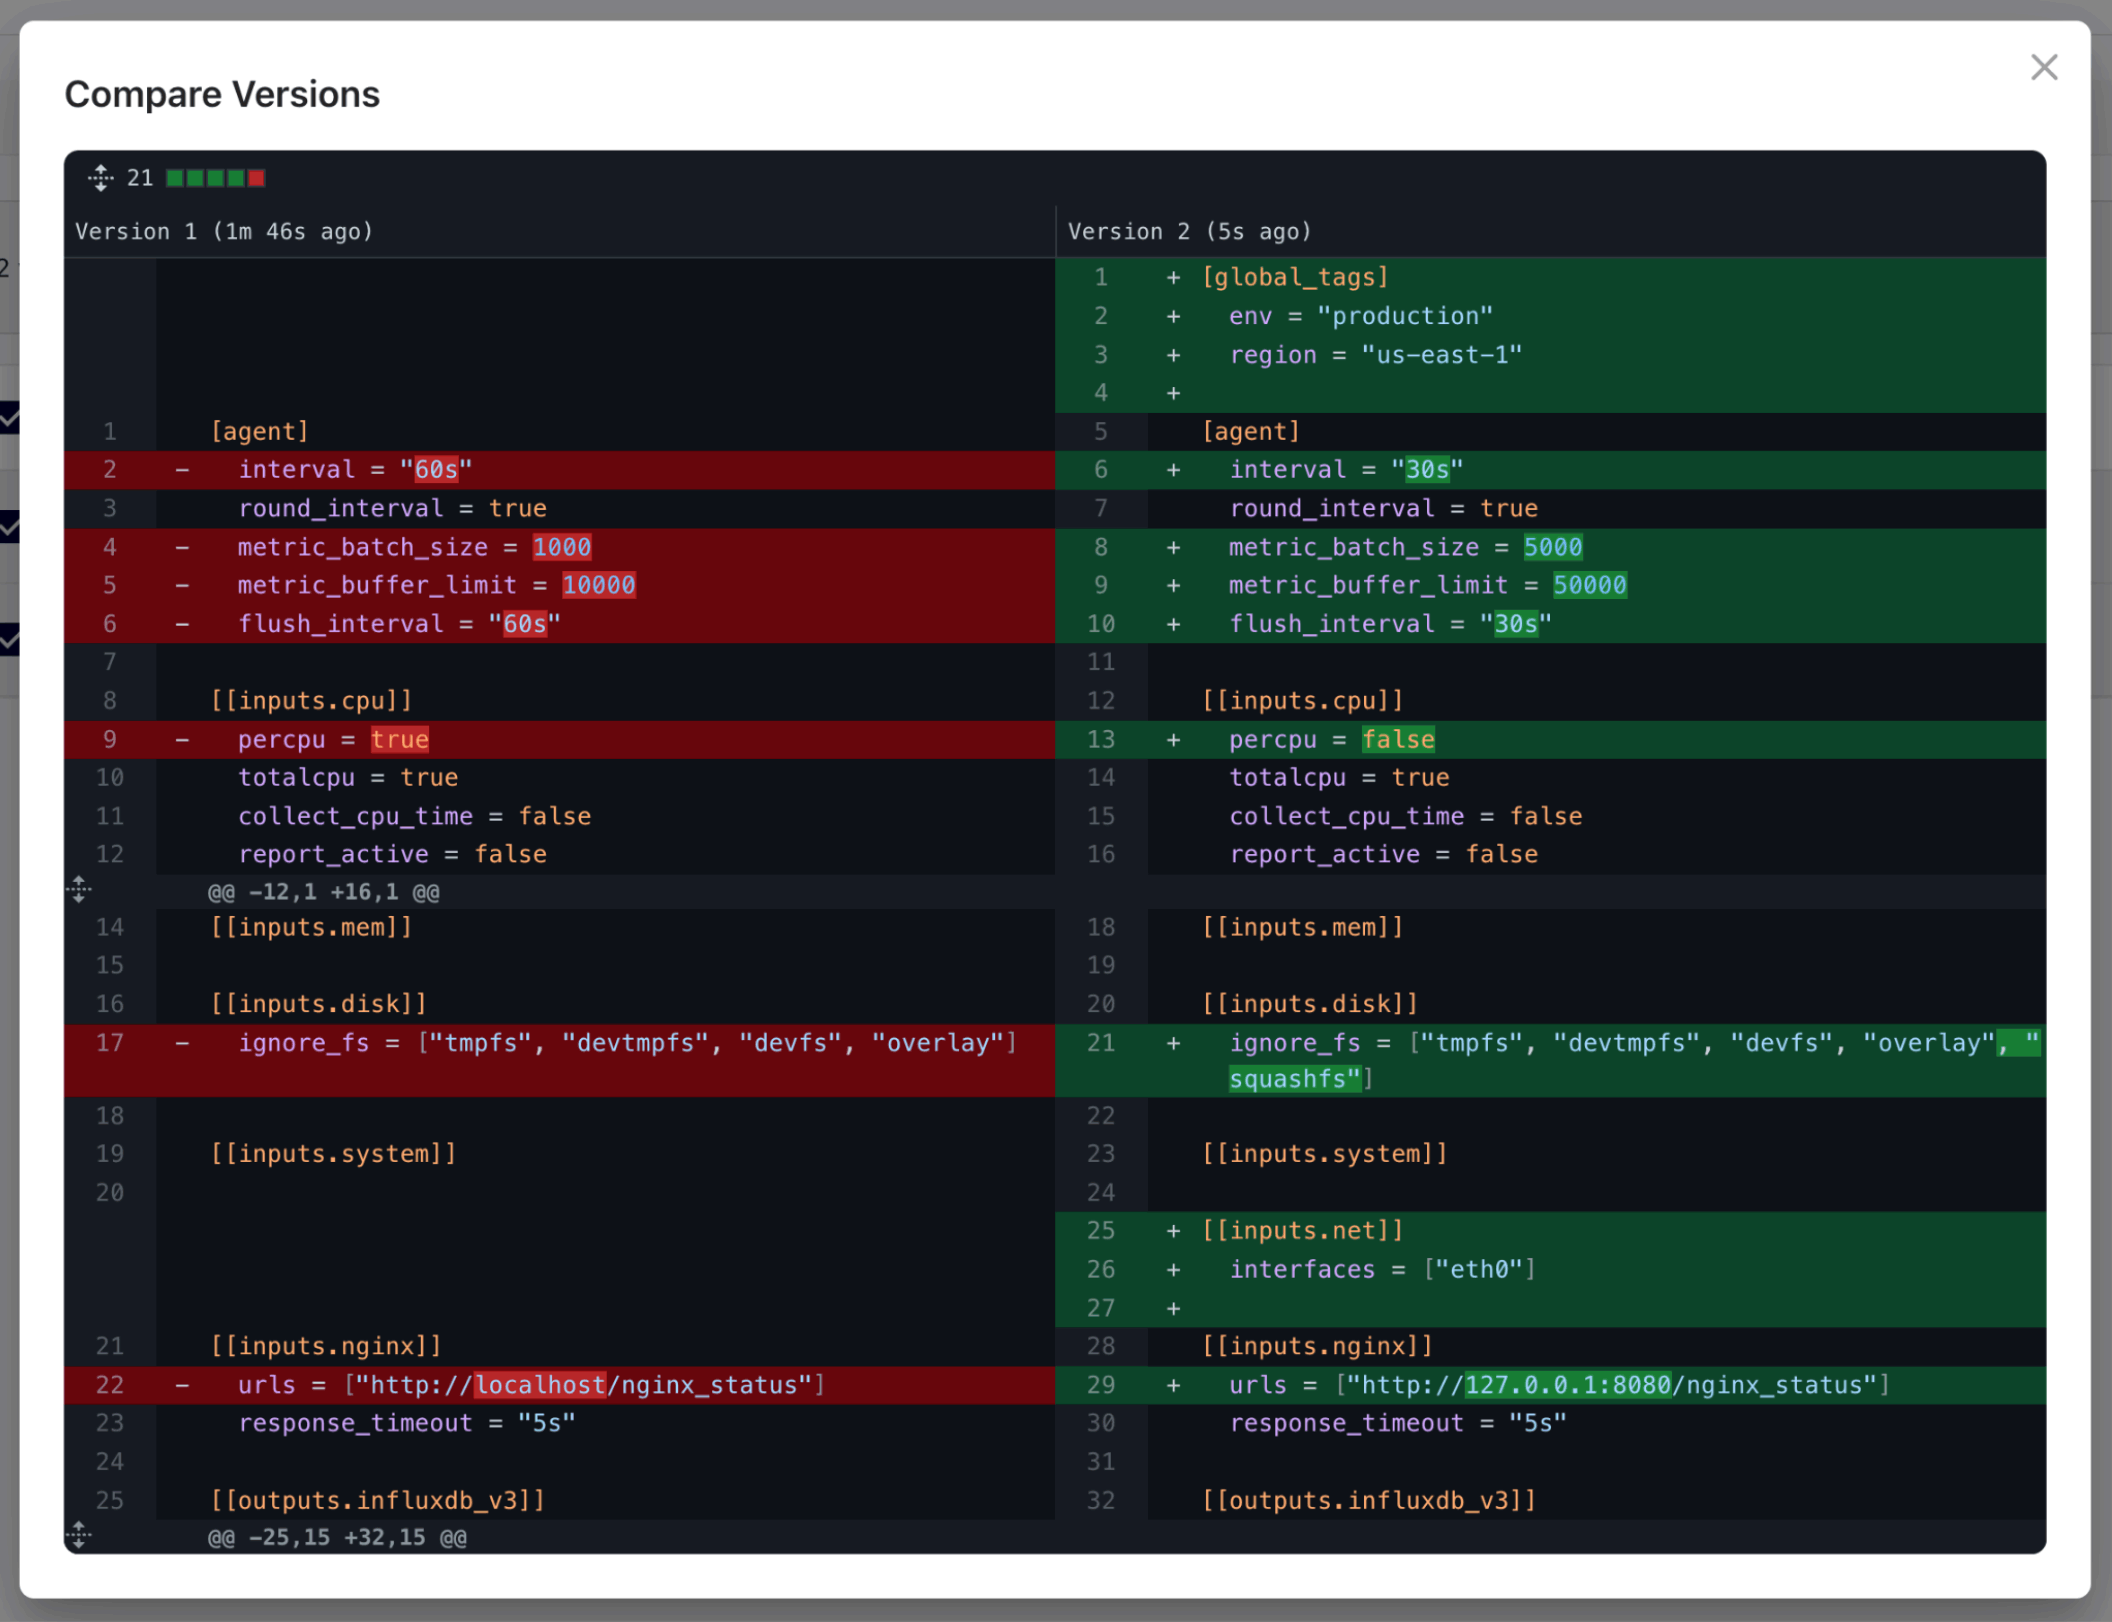Screen dimensions: 2112x1622
Task: Select added line flush_interval = "30s"
Action: tap(1551, 624)
